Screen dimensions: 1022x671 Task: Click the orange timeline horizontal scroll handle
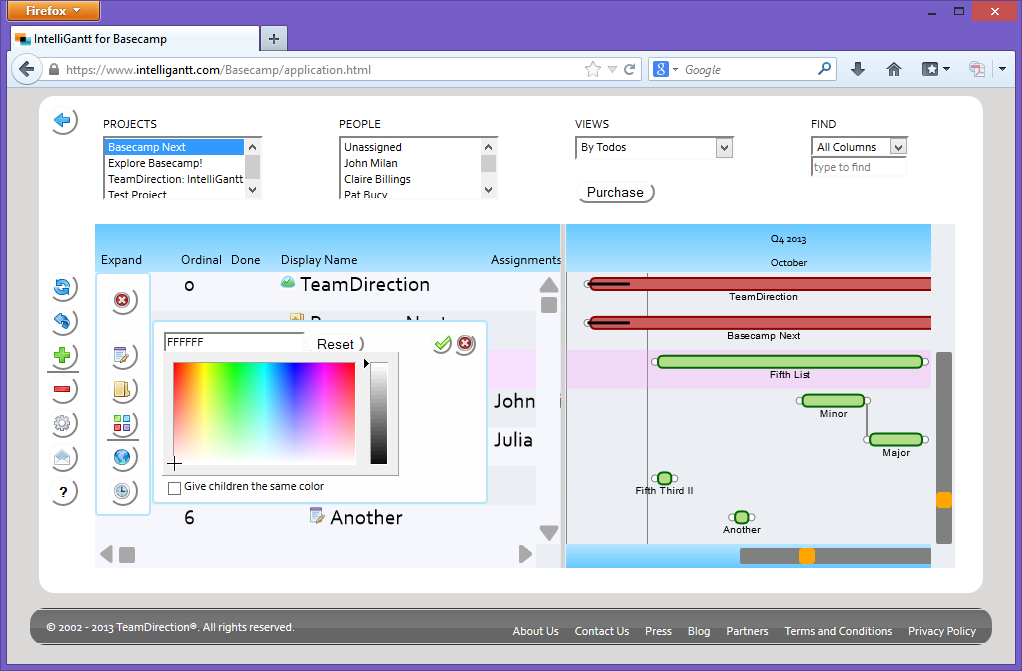807,556
